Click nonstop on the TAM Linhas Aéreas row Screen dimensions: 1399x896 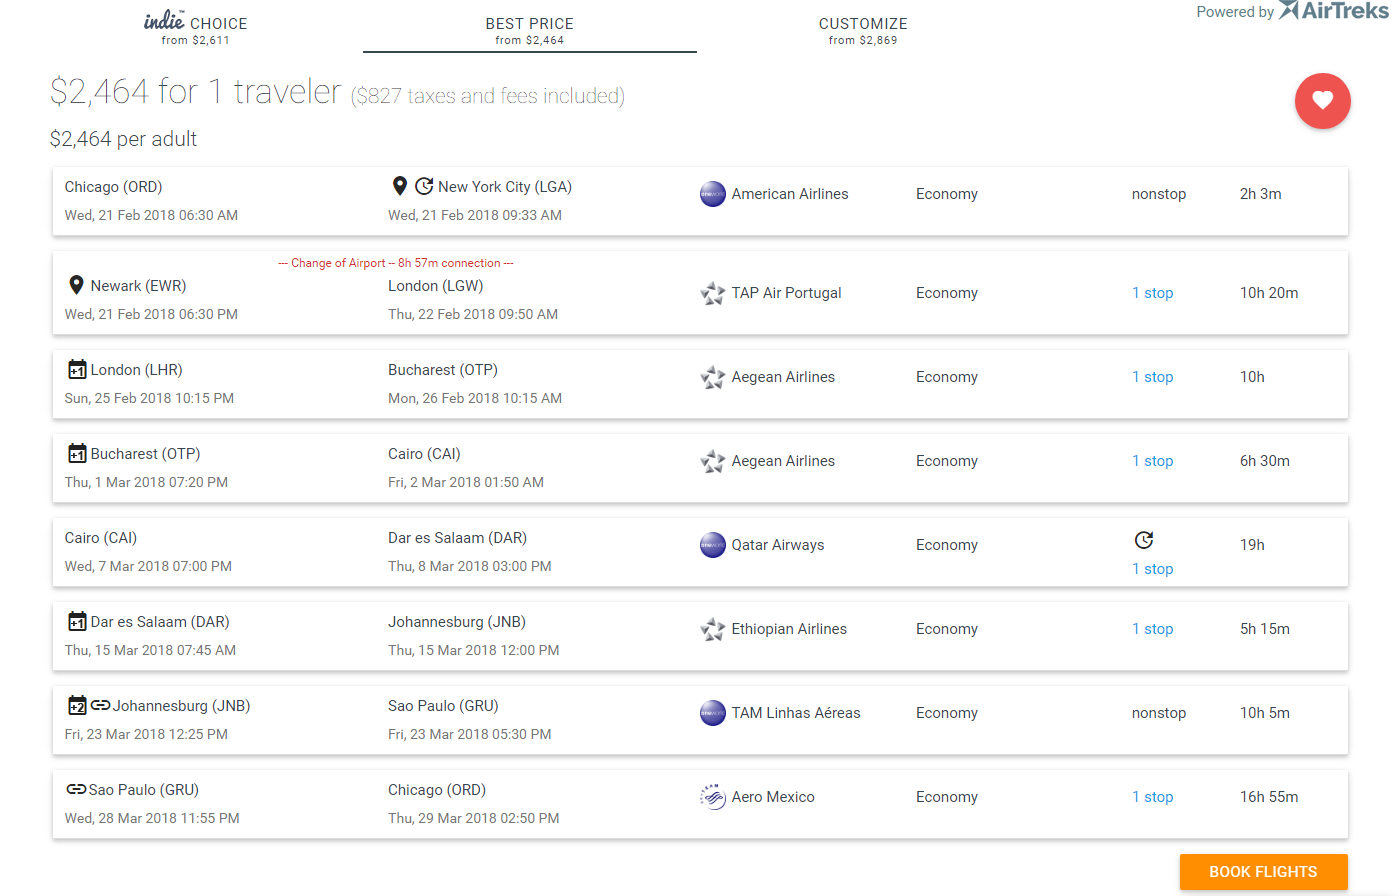click(1159, 713)
